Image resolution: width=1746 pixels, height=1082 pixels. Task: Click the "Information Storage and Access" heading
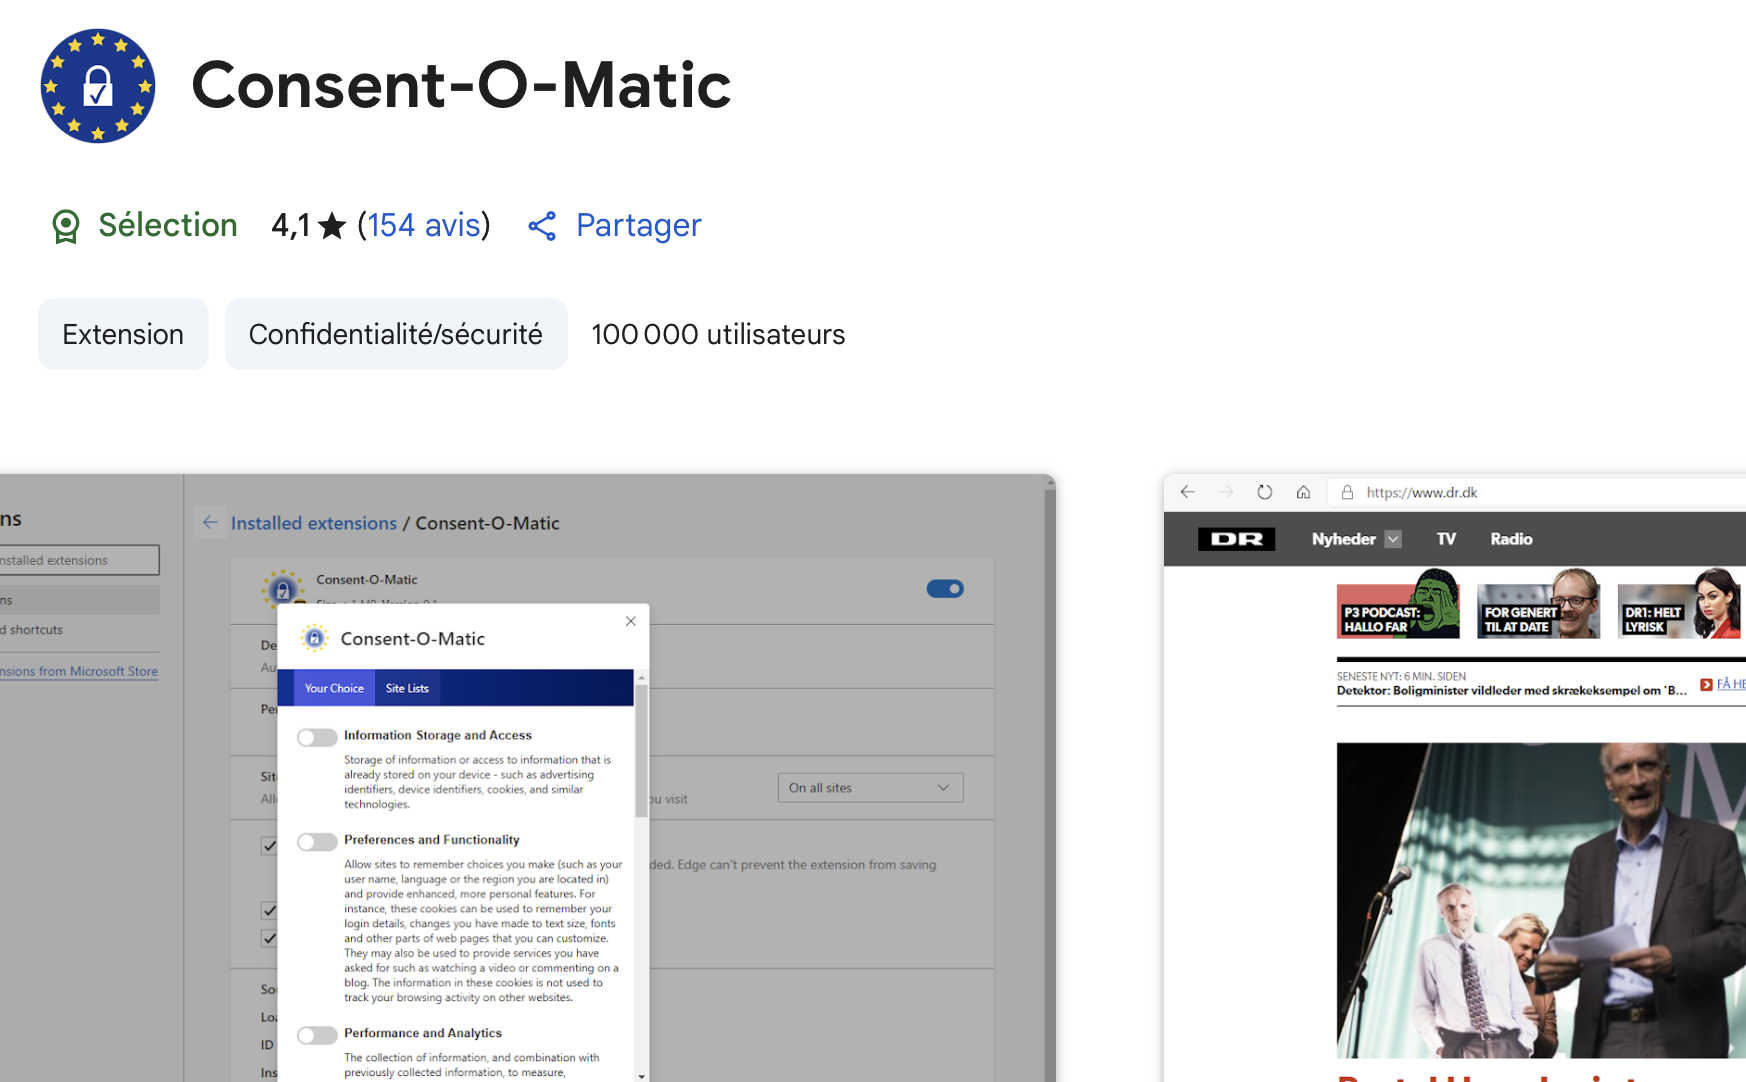tap(438, 735)
